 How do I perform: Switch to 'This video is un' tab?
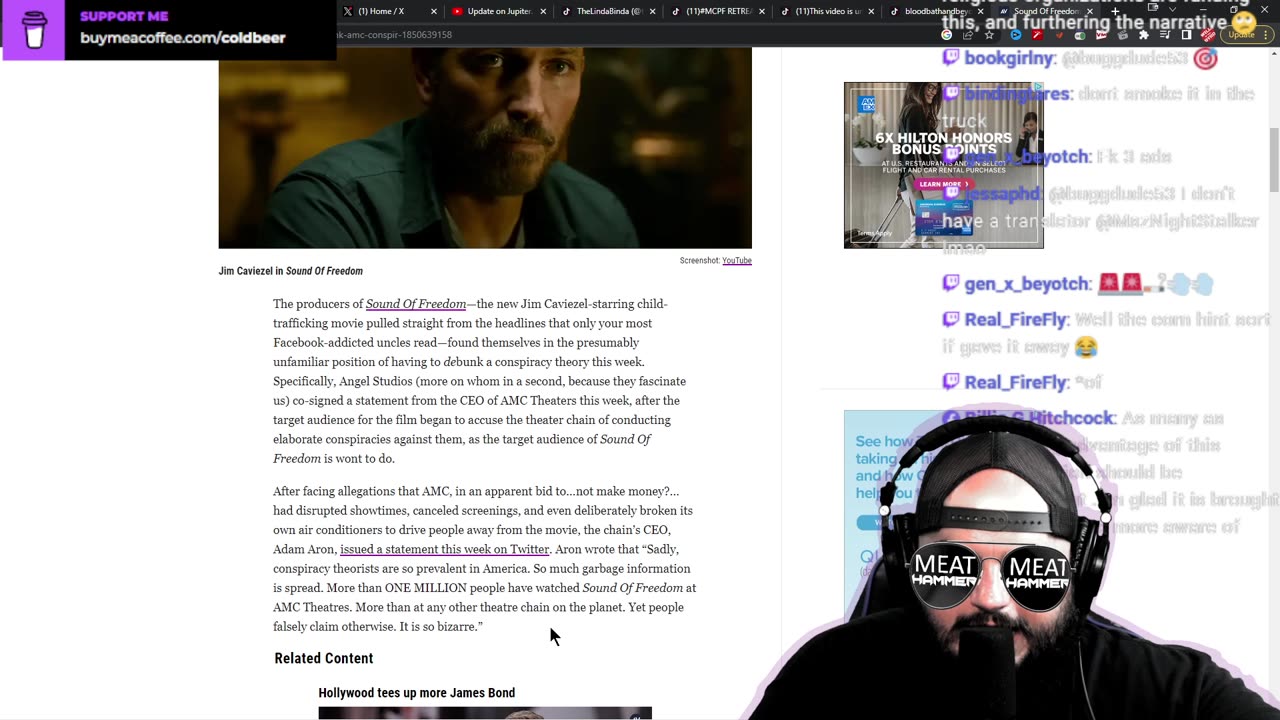827,11
